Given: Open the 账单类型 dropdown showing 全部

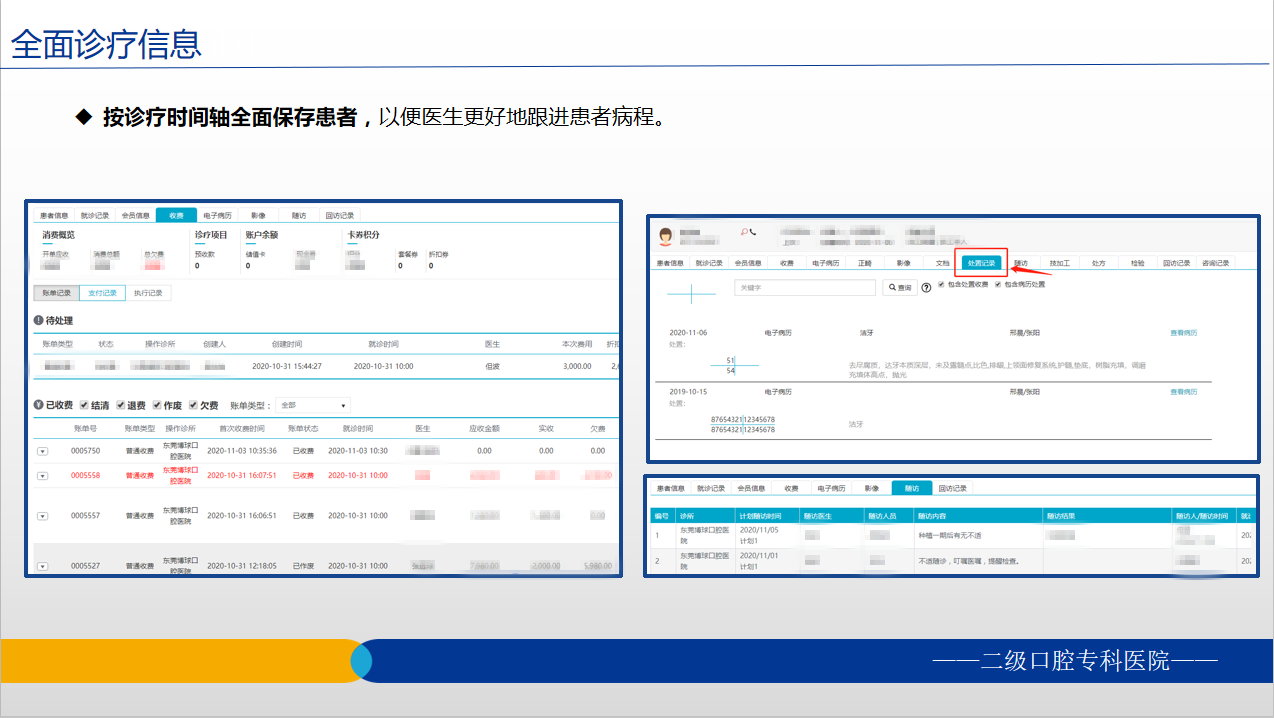Looking at the screenshot, I should coord(312,406).
